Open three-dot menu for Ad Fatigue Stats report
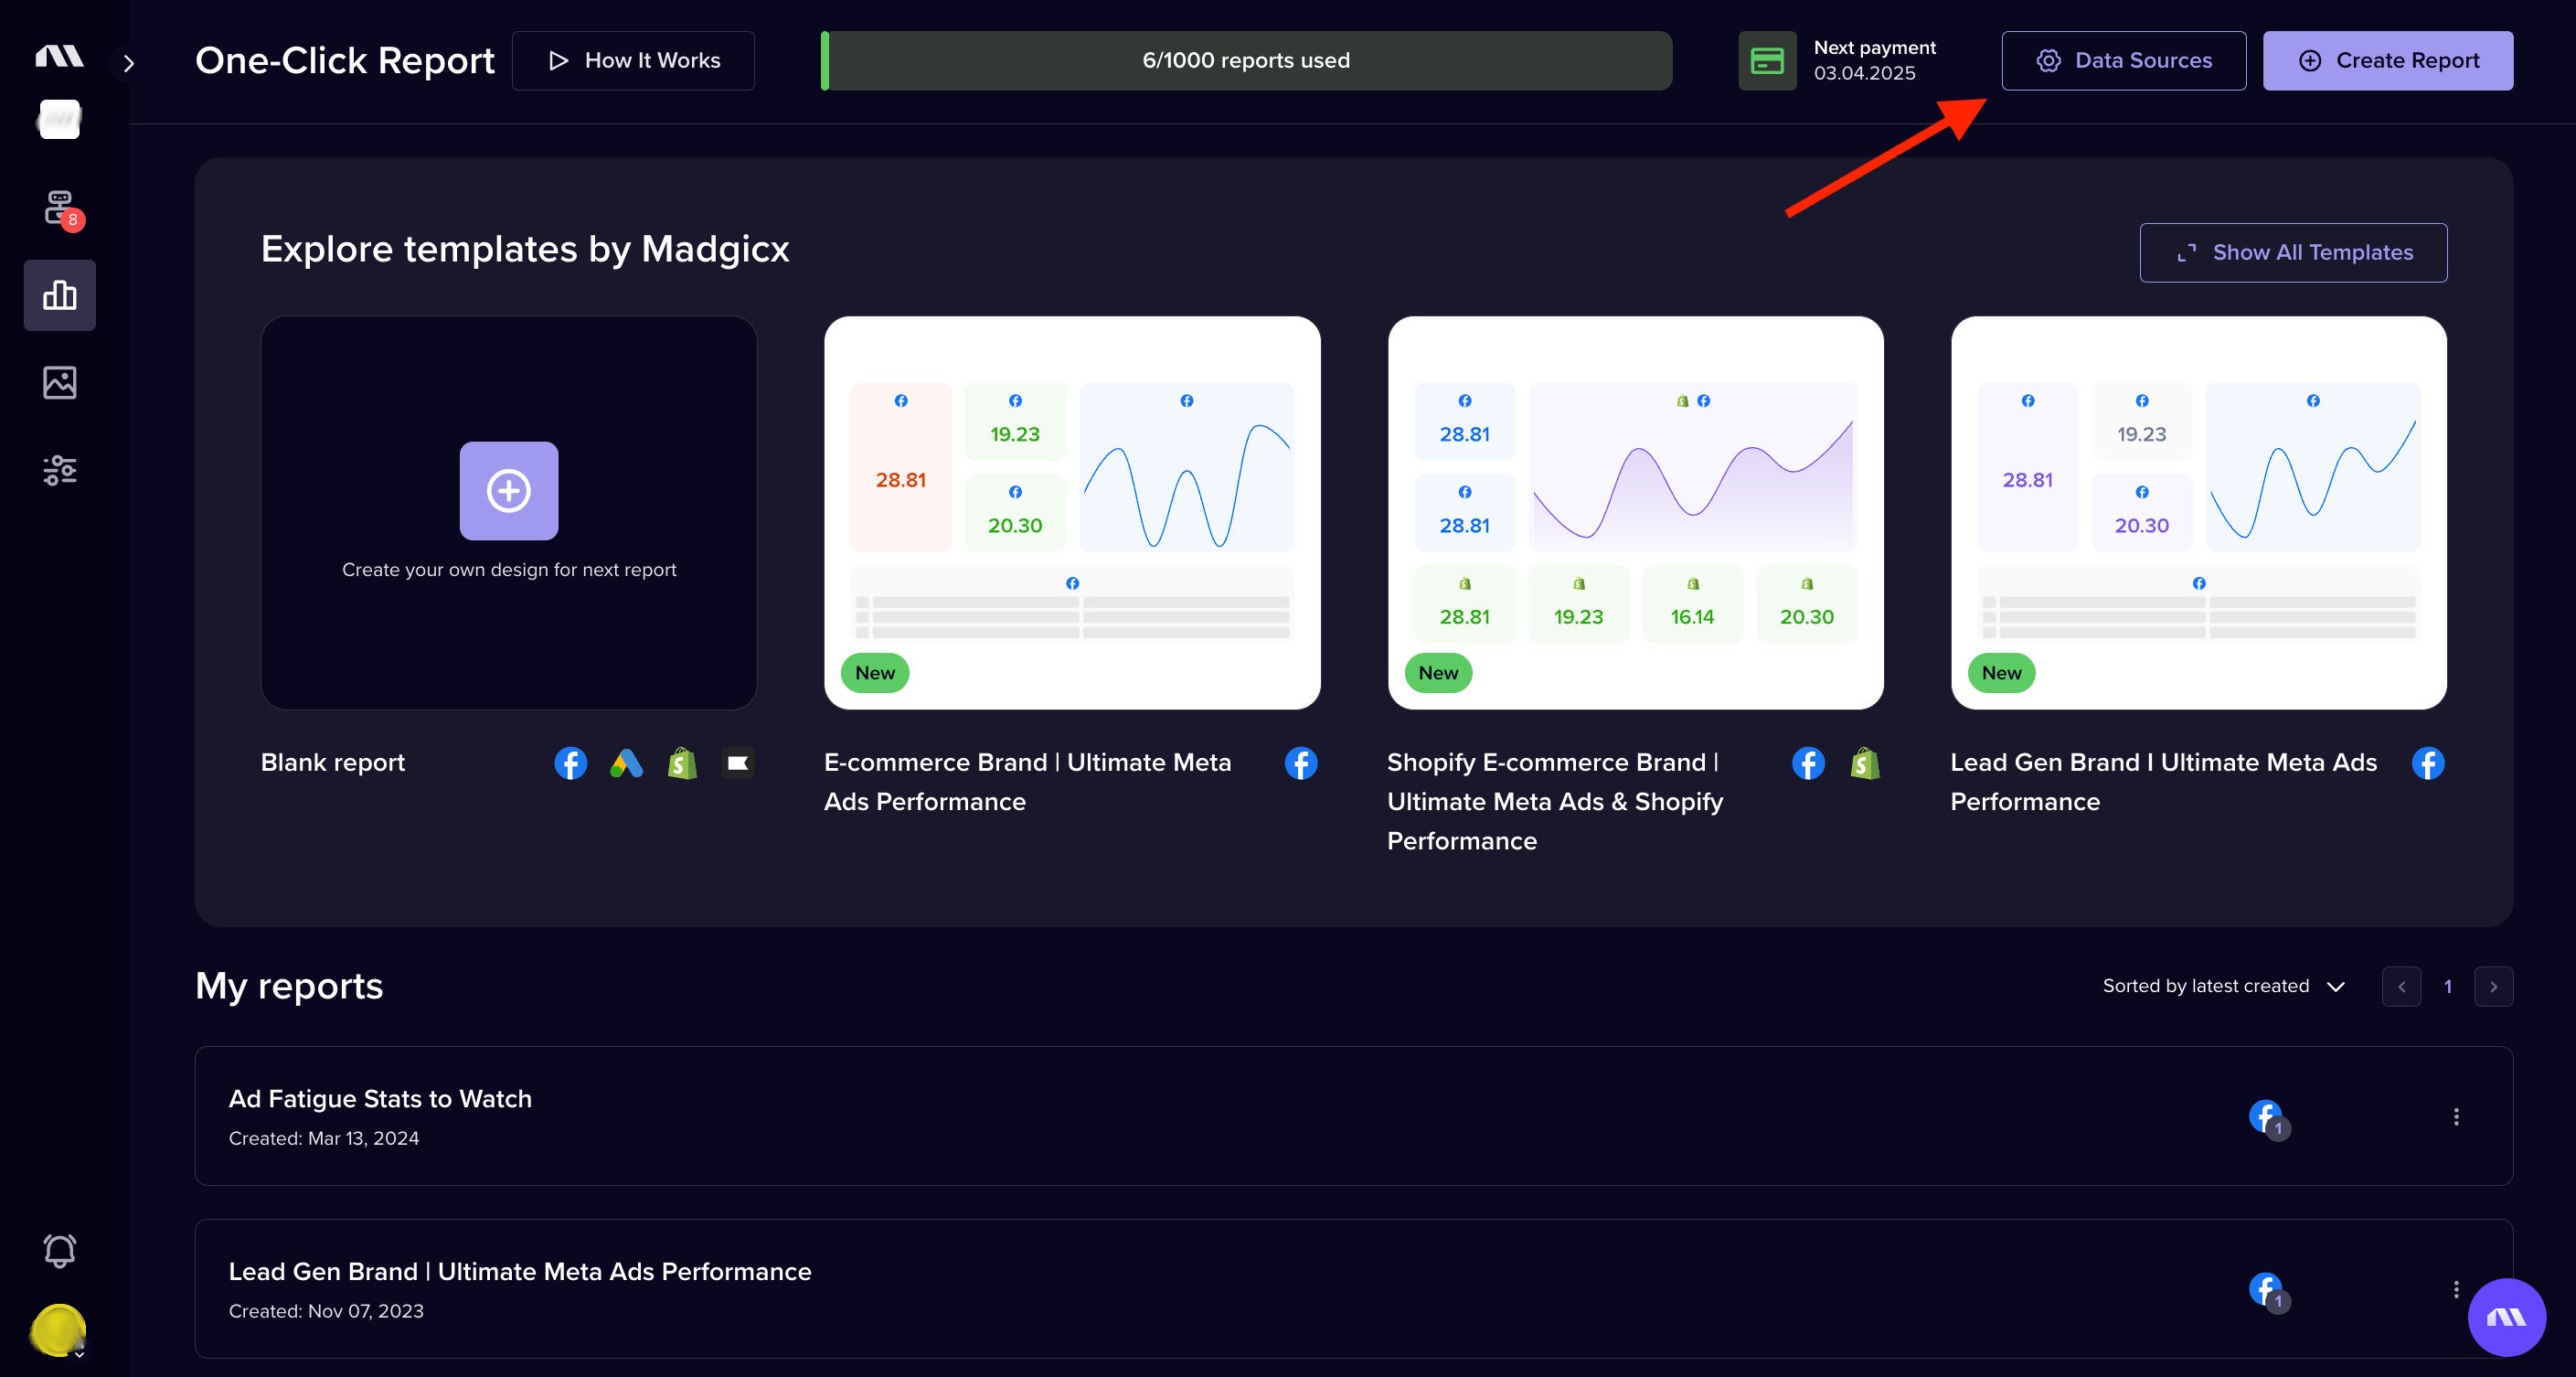2576x1377 pixels. pyautogui.click(x=2455, y=1117)
